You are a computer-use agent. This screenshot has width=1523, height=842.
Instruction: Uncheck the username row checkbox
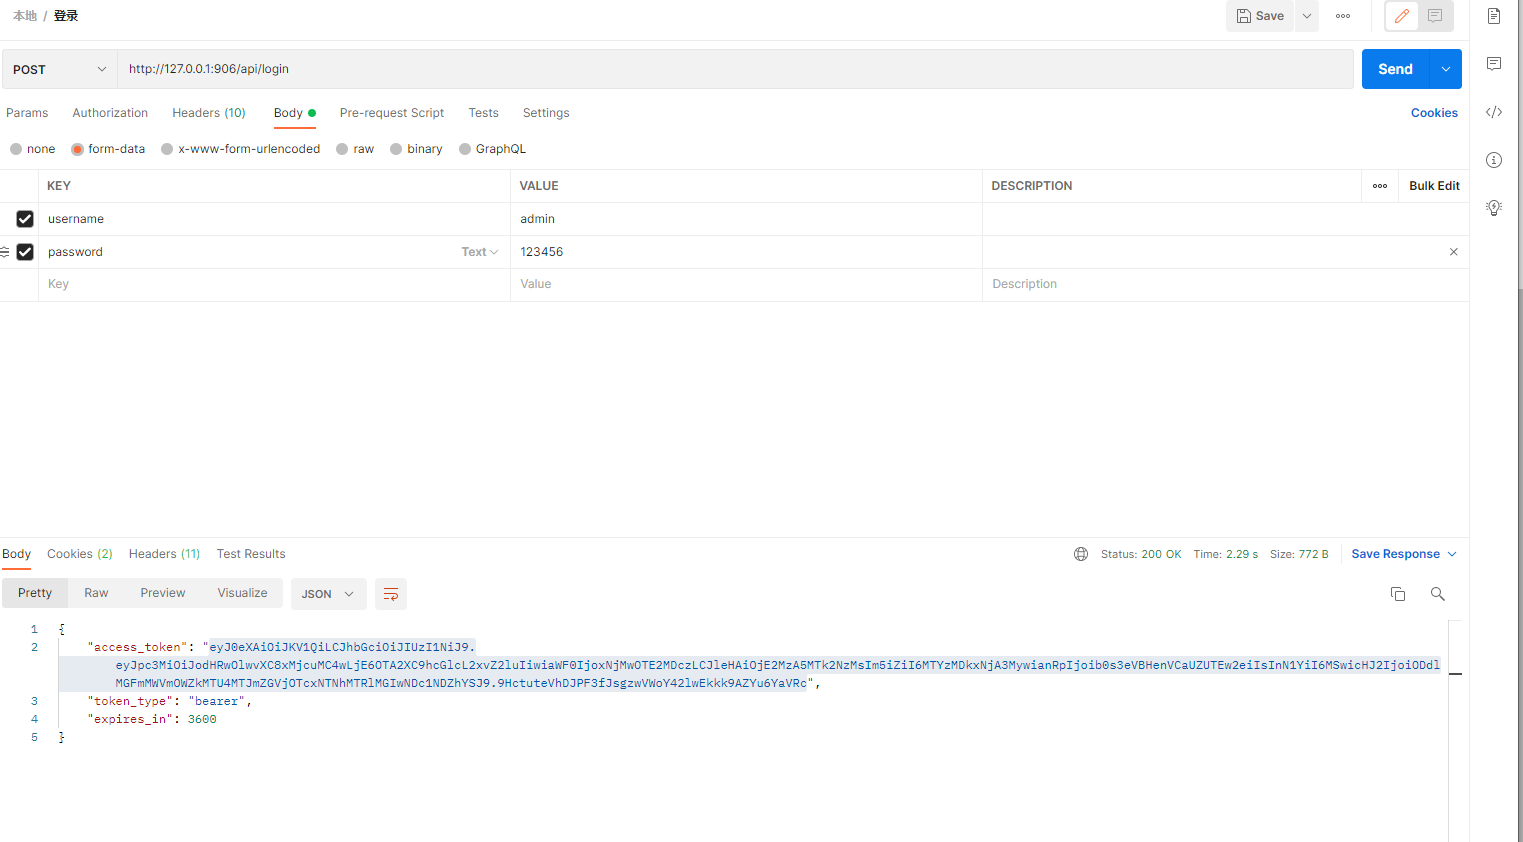[x=25, y=219]
